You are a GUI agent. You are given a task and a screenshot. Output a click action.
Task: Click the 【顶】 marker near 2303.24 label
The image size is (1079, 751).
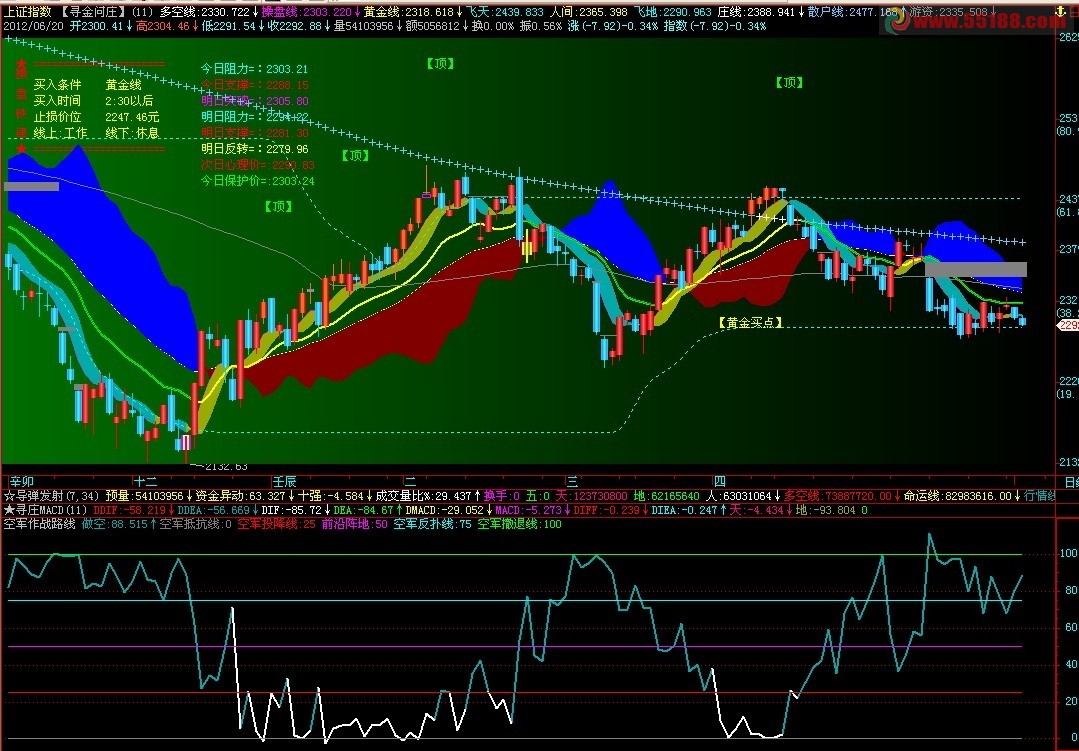coord(278,206)
